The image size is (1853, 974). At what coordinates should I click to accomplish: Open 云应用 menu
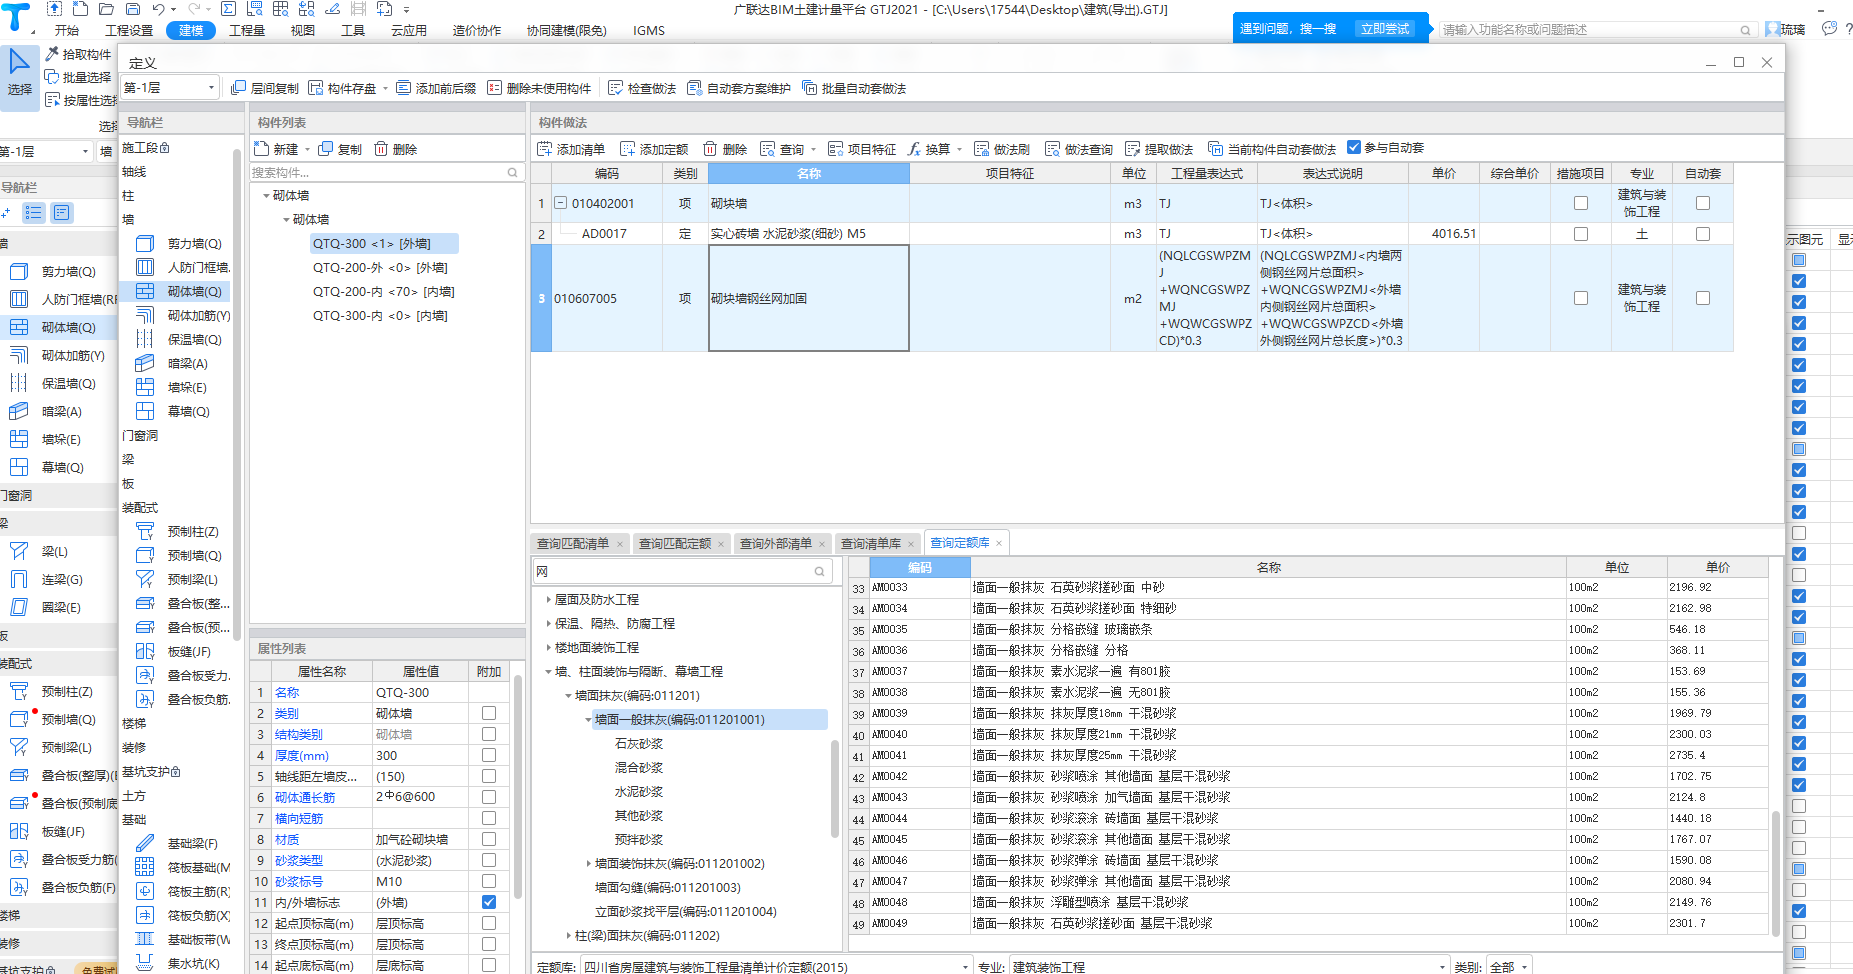click(408, 30)
